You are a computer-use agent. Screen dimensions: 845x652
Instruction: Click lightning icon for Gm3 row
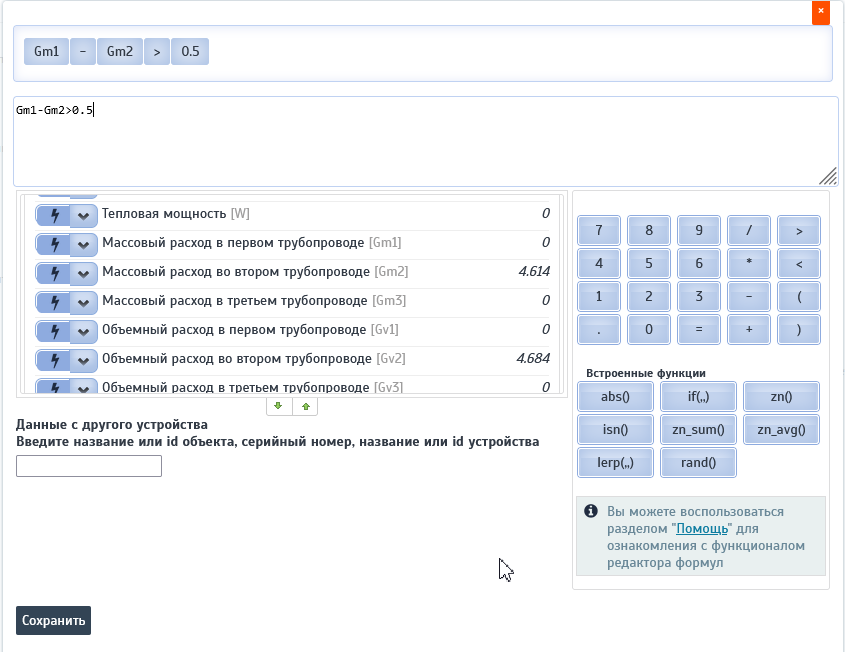coord(54,301)
